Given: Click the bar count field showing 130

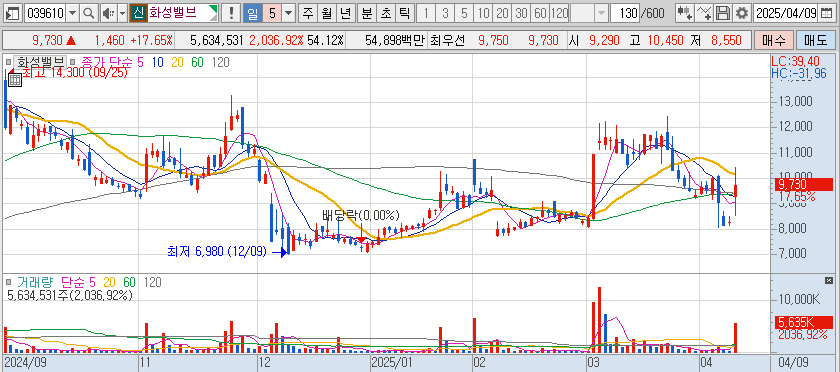Looking at the screenshot, I should click(x=626, y=13).
